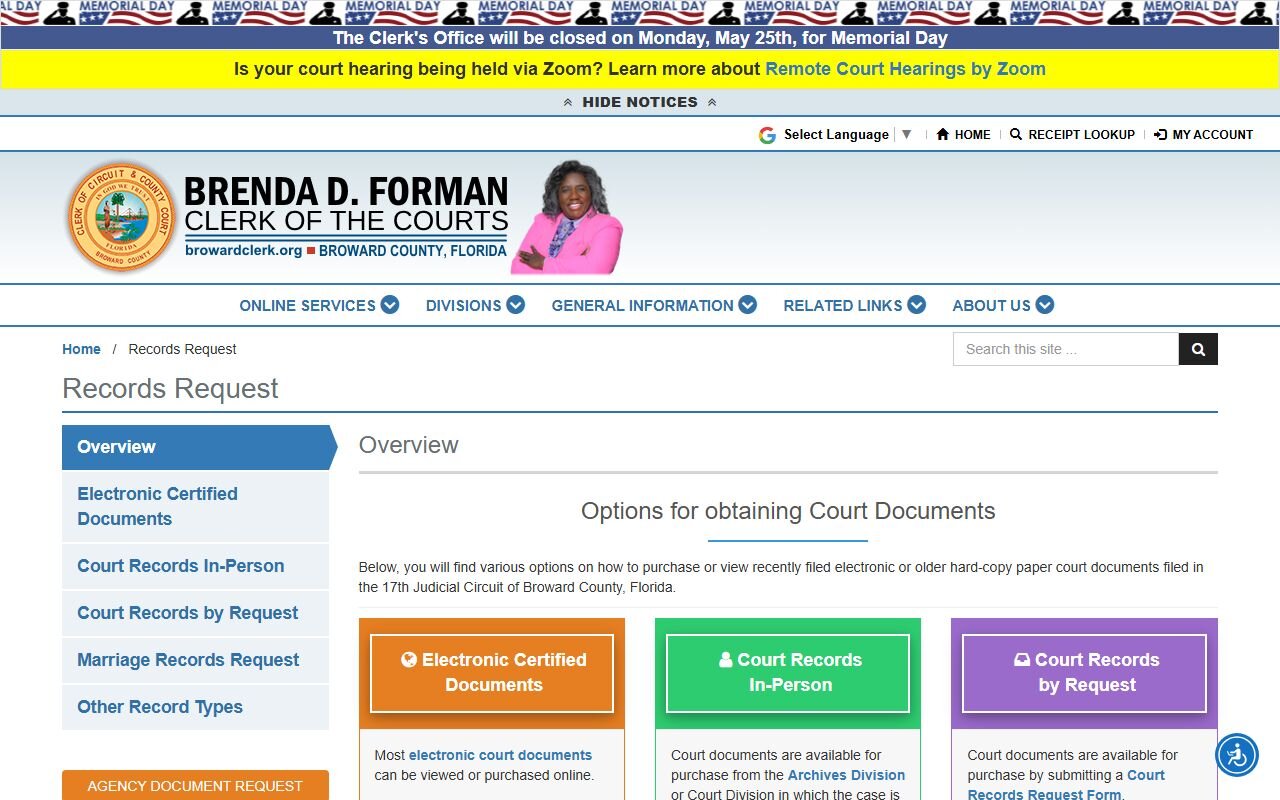Screen dimensions: 1280x800
Task: Click the HOME top navigation link
Action: [963, 134]
